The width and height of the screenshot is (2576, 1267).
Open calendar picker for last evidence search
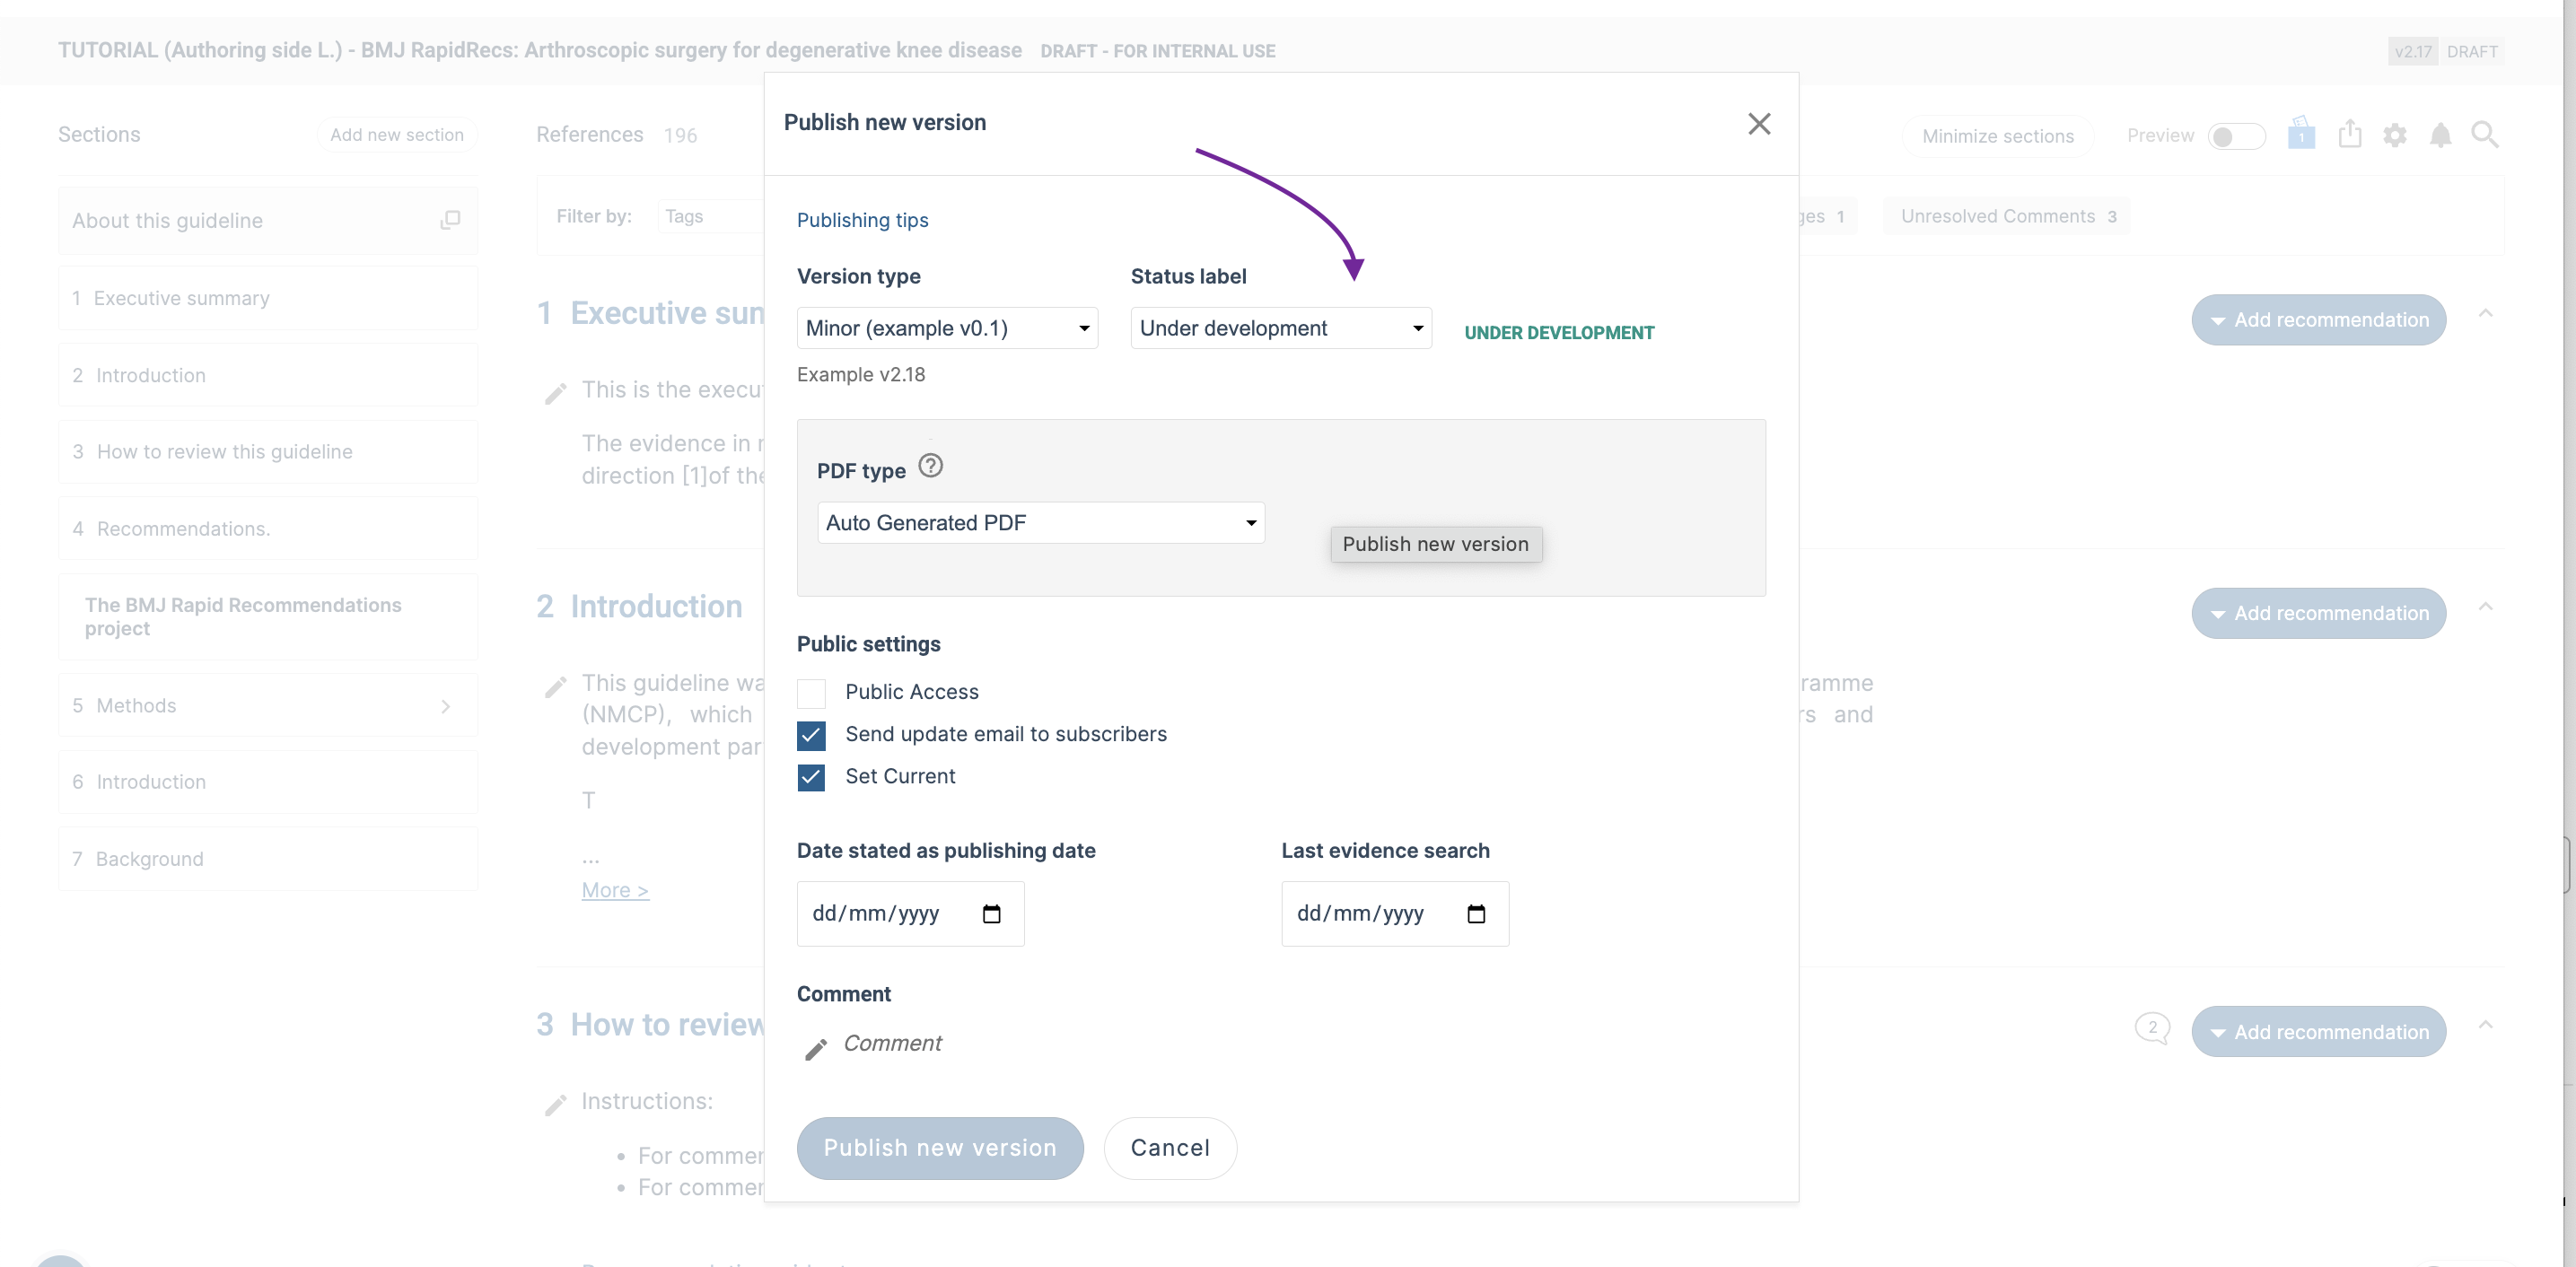click(1476, 913)
